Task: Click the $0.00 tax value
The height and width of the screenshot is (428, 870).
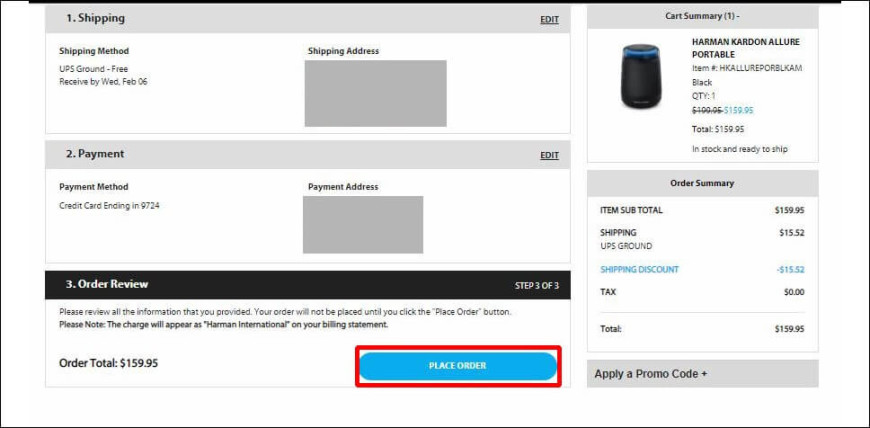Action: click(x=794, y=291)
